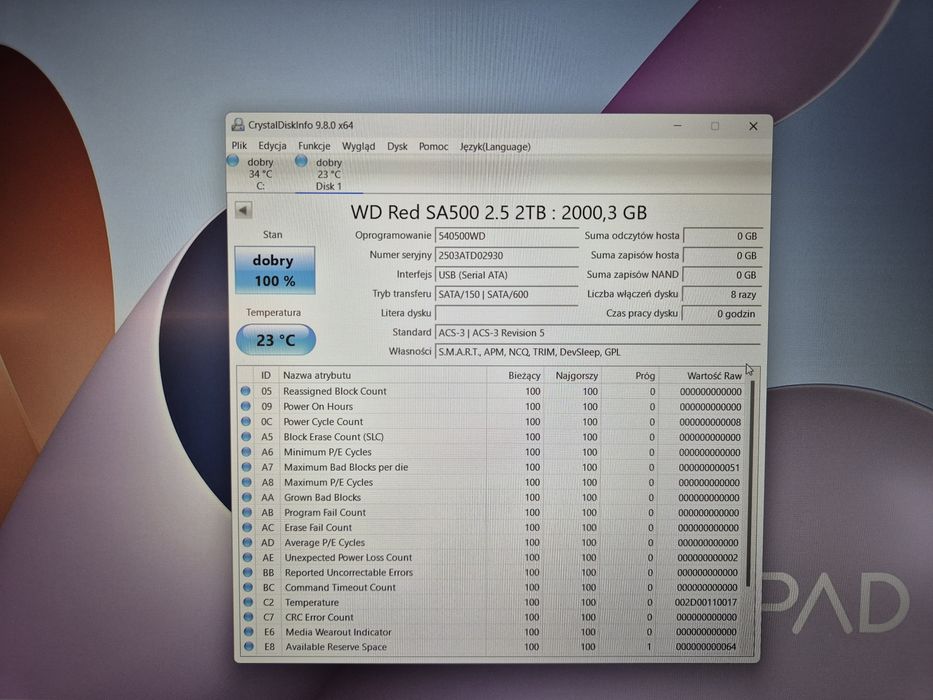This screenshot has height=700, width=933.
Task: Click the ID column header
Action: [x=265, y=375]
